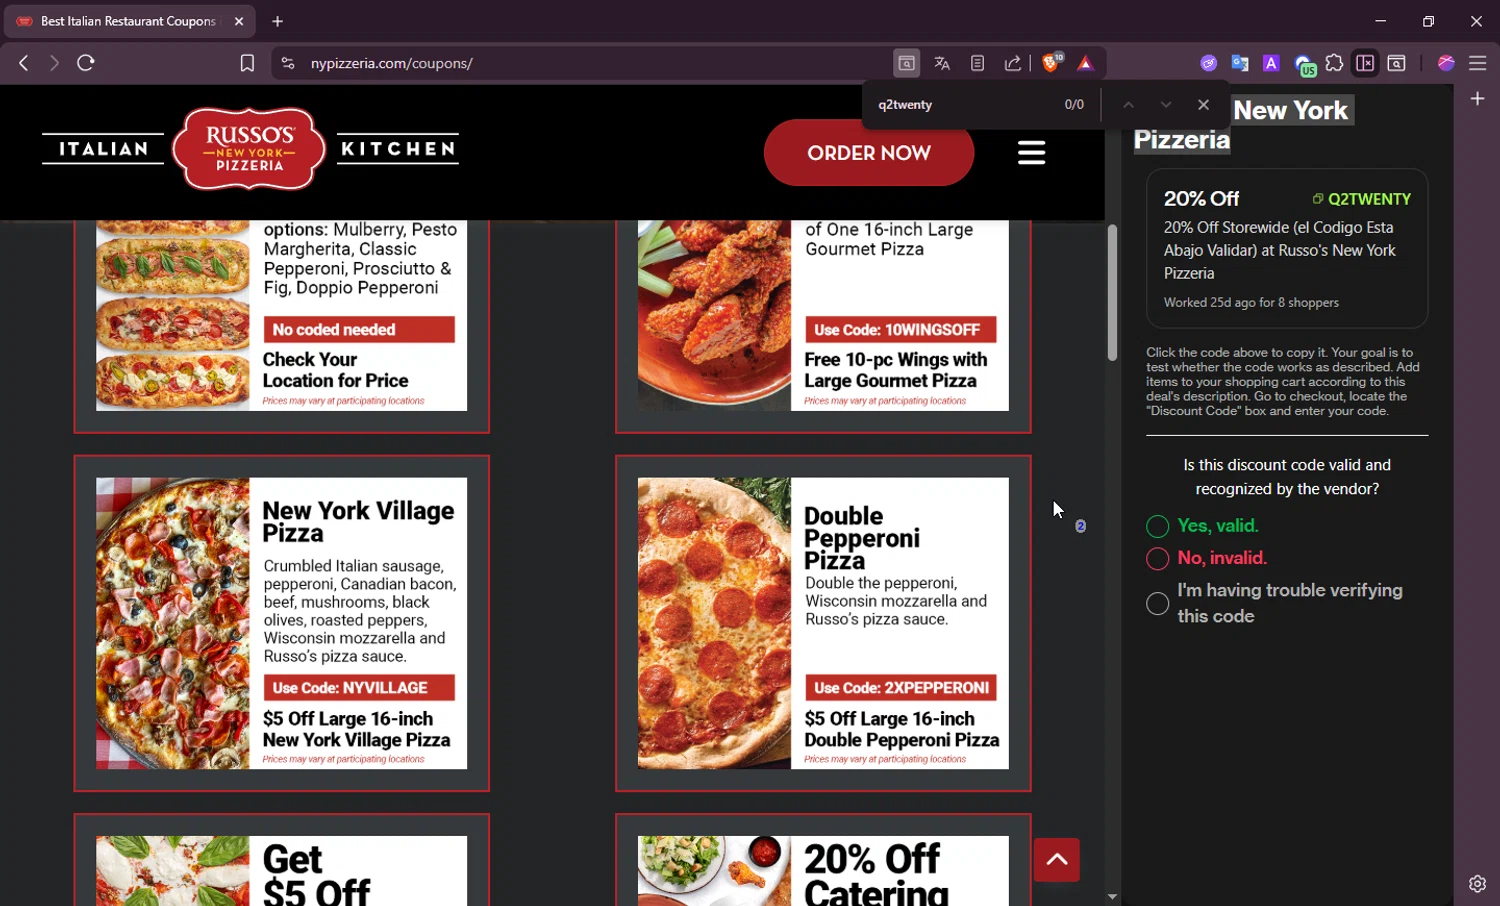Open the website hamburger navigation menu
The width and height of the screenshot is (1500, 906).
pos(1031,153)
